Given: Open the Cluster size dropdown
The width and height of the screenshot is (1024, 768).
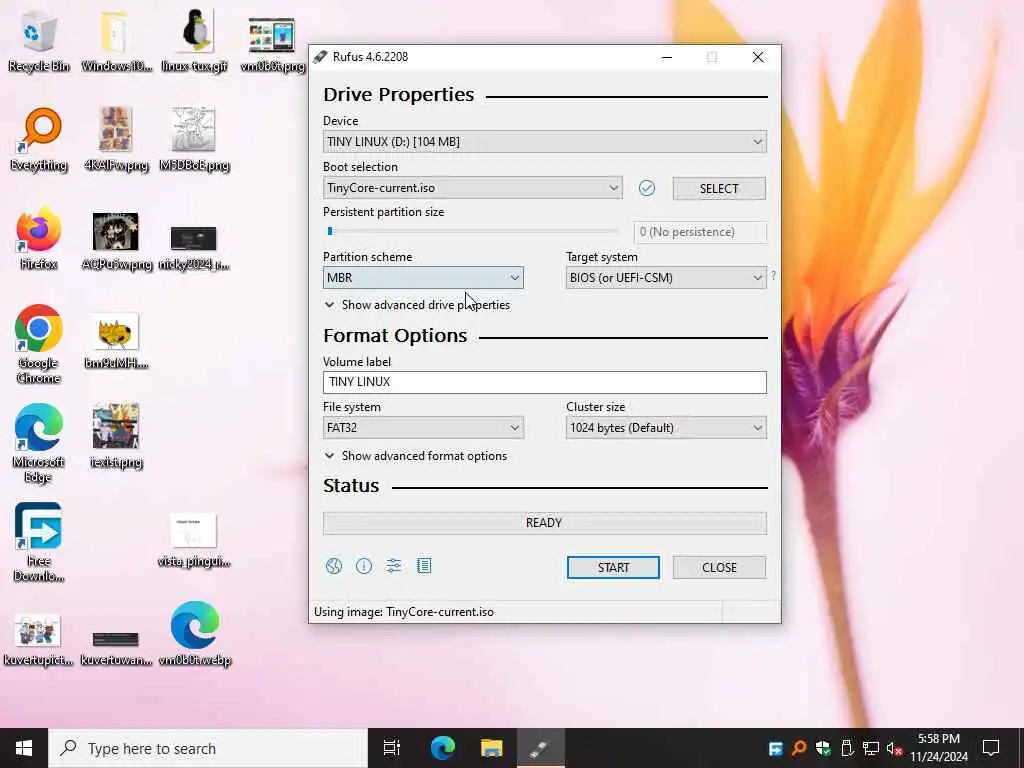Looking at the screenshot, I should (666, 428).
